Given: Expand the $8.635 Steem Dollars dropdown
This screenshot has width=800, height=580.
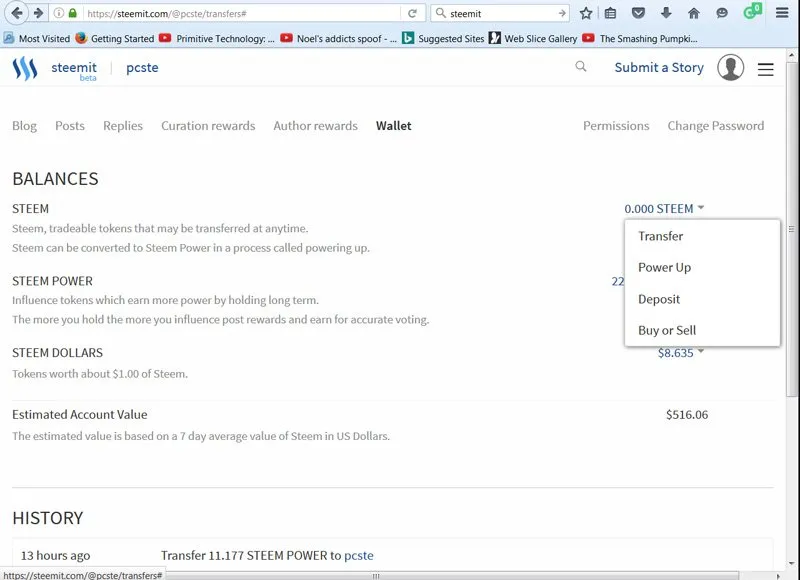Looking at the screenshot, I should 681,353.
